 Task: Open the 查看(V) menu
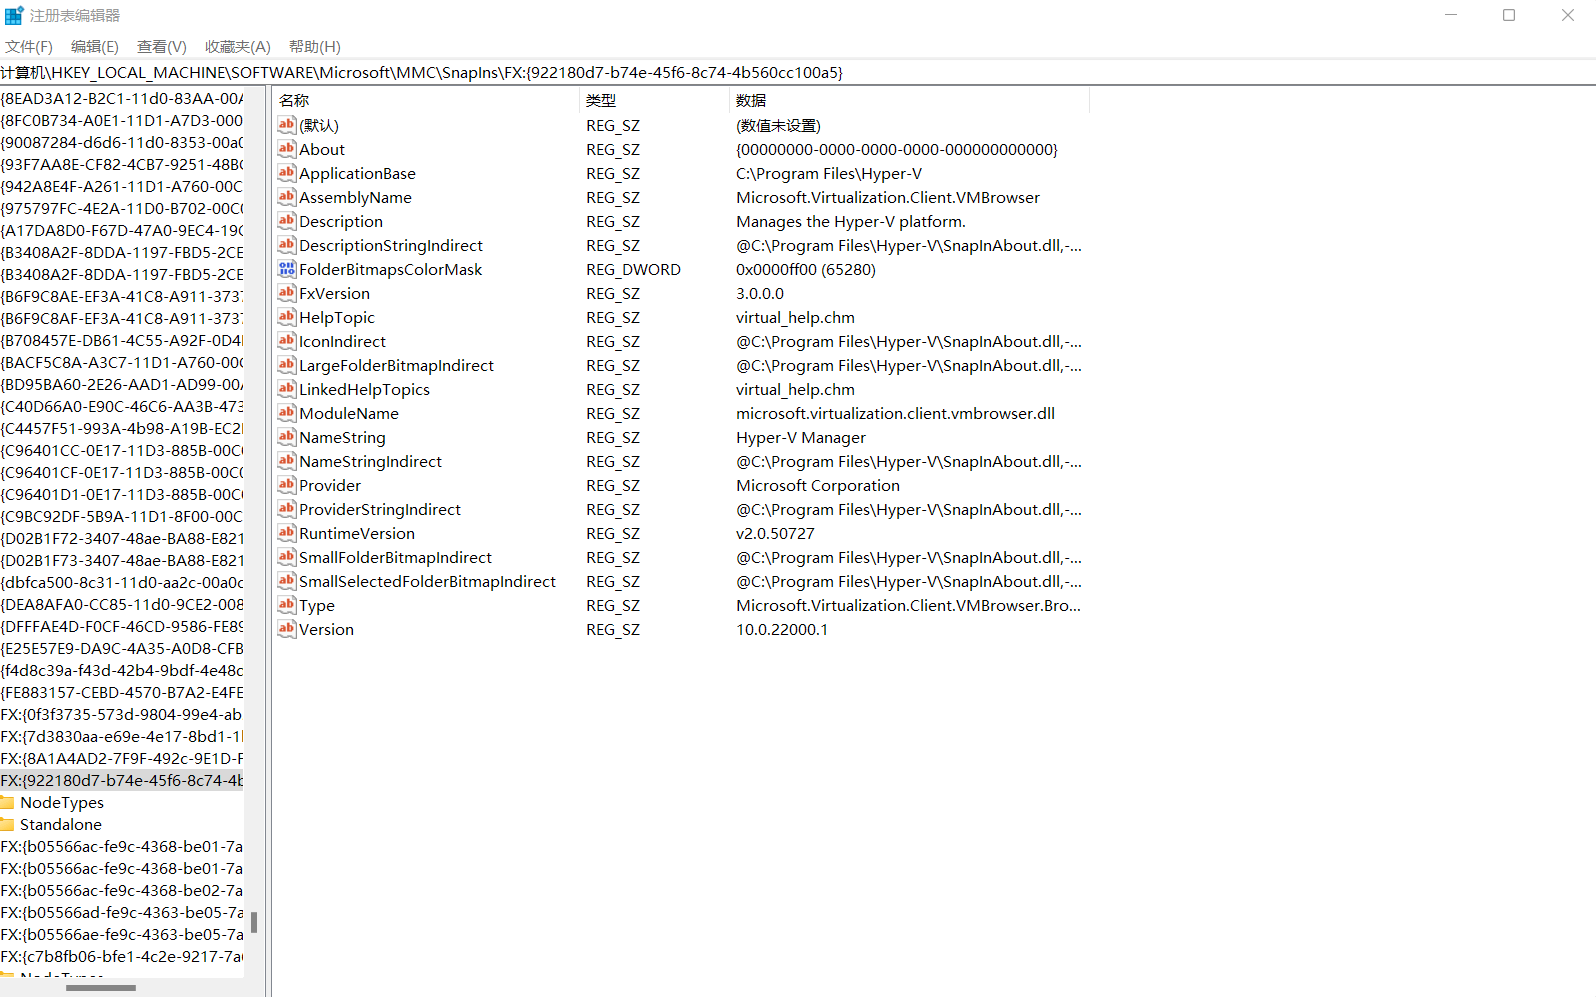(162, 47)
